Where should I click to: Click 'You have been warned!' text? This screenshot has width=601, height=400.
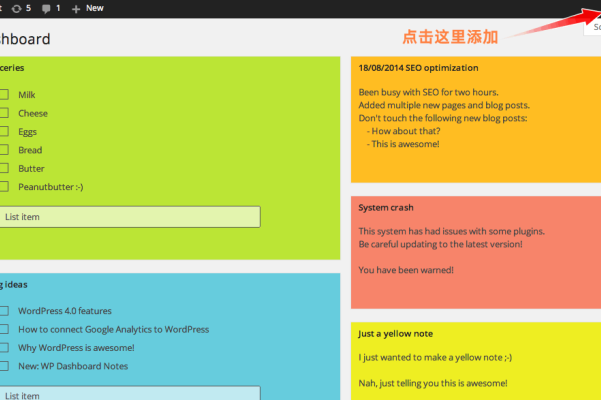(406, 270)
